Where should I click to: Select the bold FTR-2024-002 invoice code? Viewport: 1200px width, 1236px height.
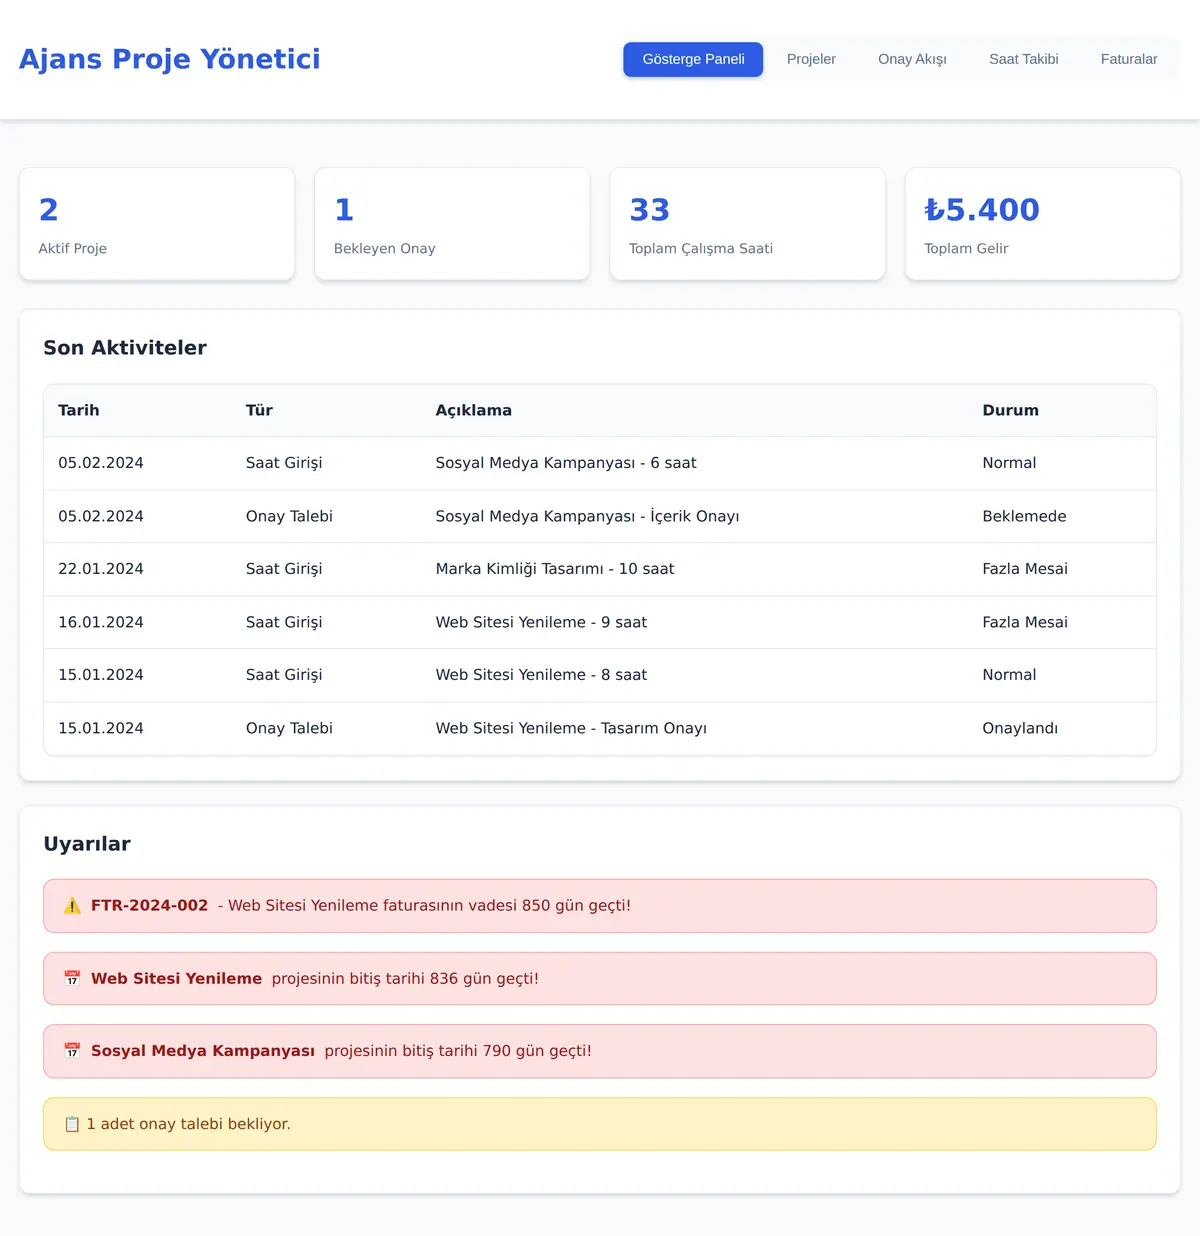[x=149, y=906]
